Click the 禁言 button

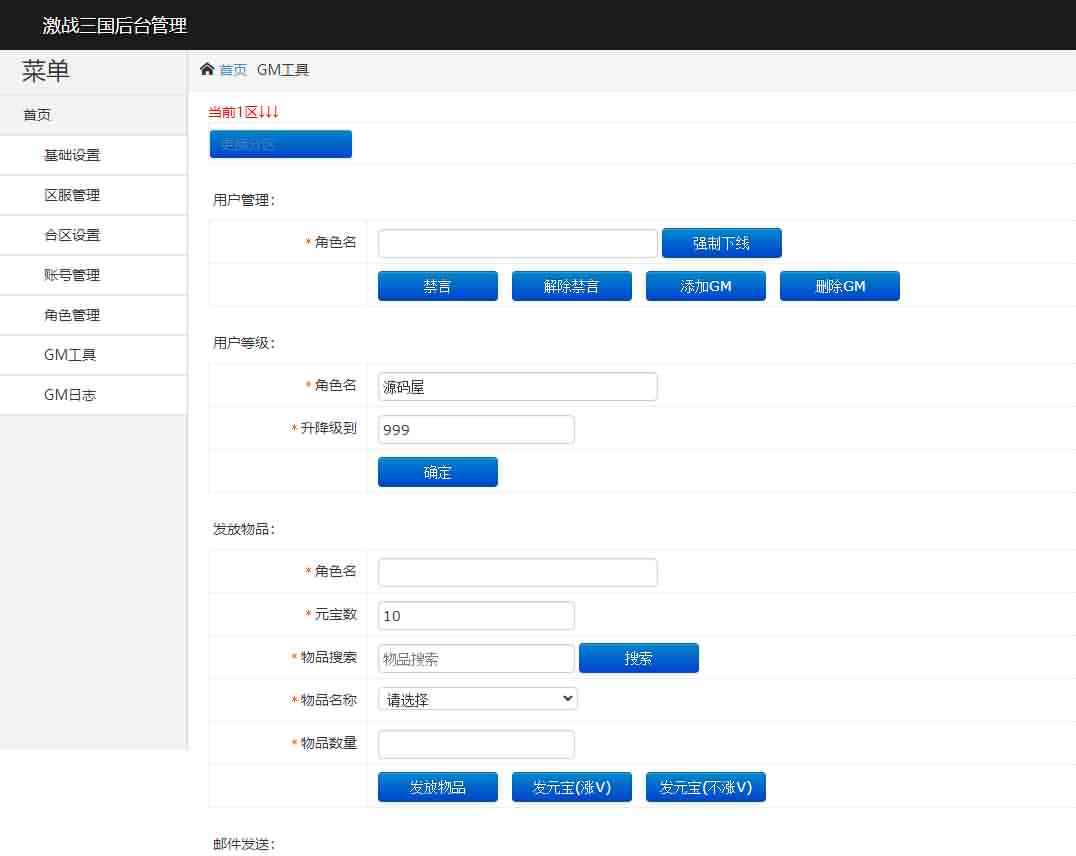click(437, 286)
